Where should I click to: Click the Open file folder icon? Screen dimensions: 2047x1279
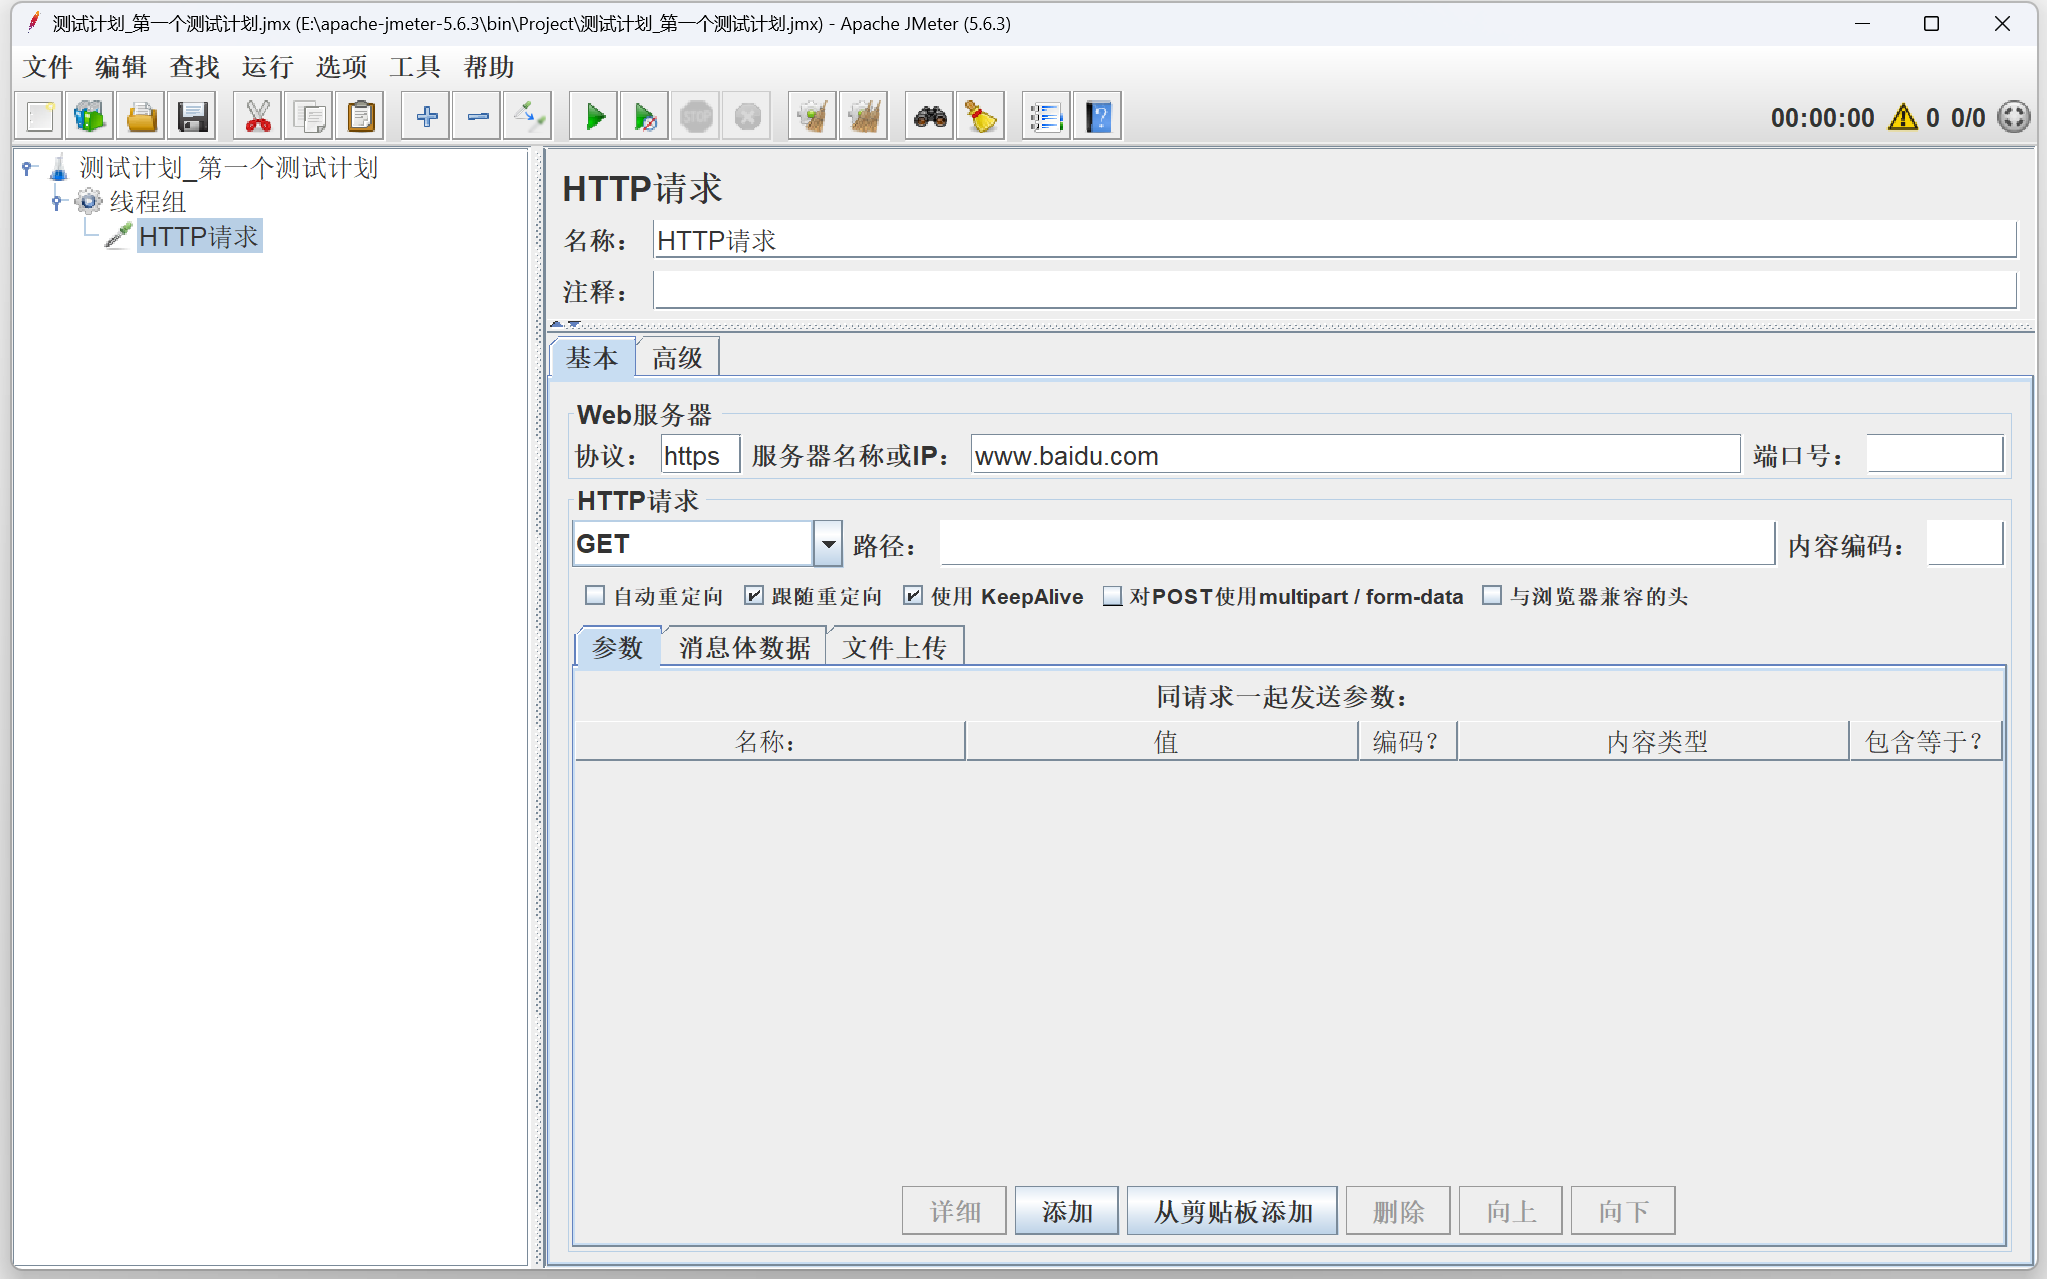141,117
